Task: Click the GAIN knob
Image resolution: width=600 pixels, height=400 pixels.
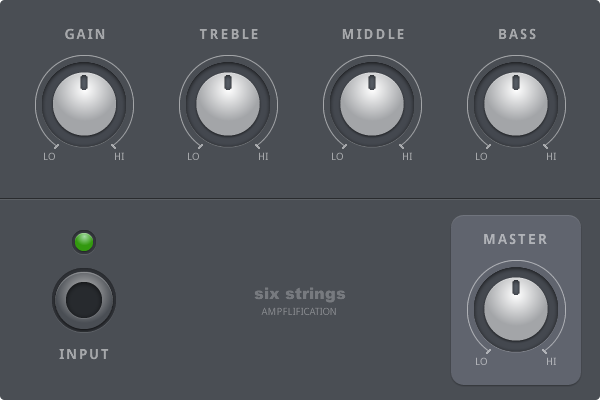Action: click(84, 104)
